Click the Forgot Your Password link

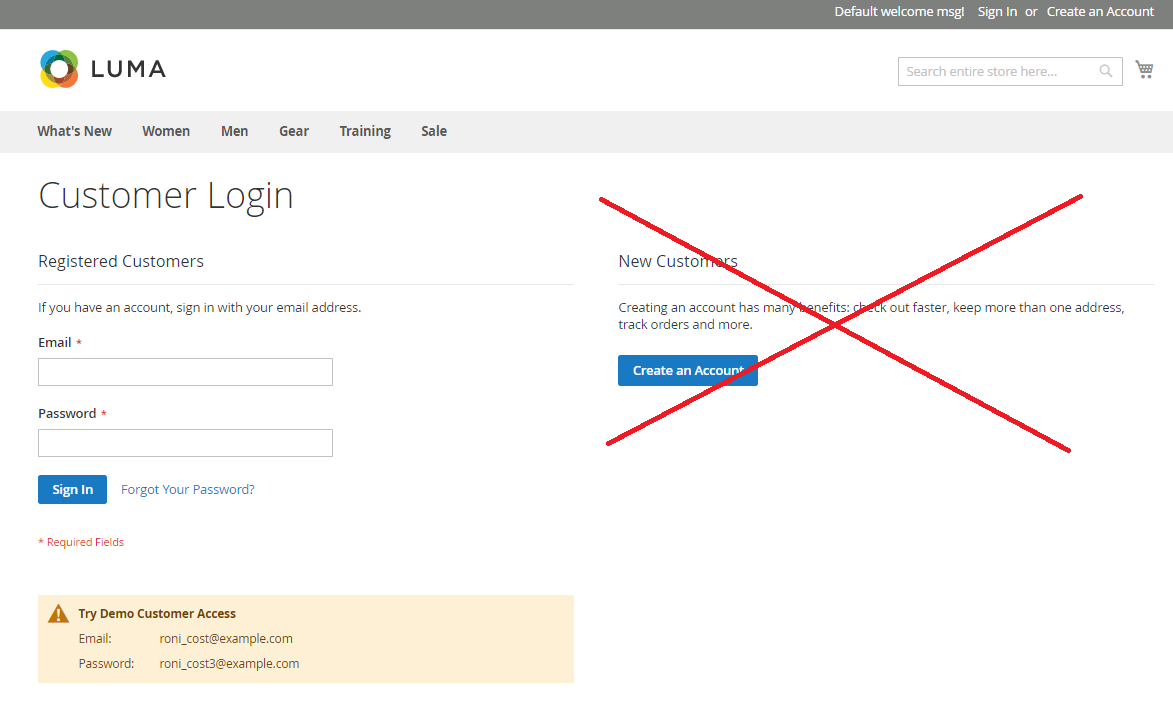click(188, 490)
